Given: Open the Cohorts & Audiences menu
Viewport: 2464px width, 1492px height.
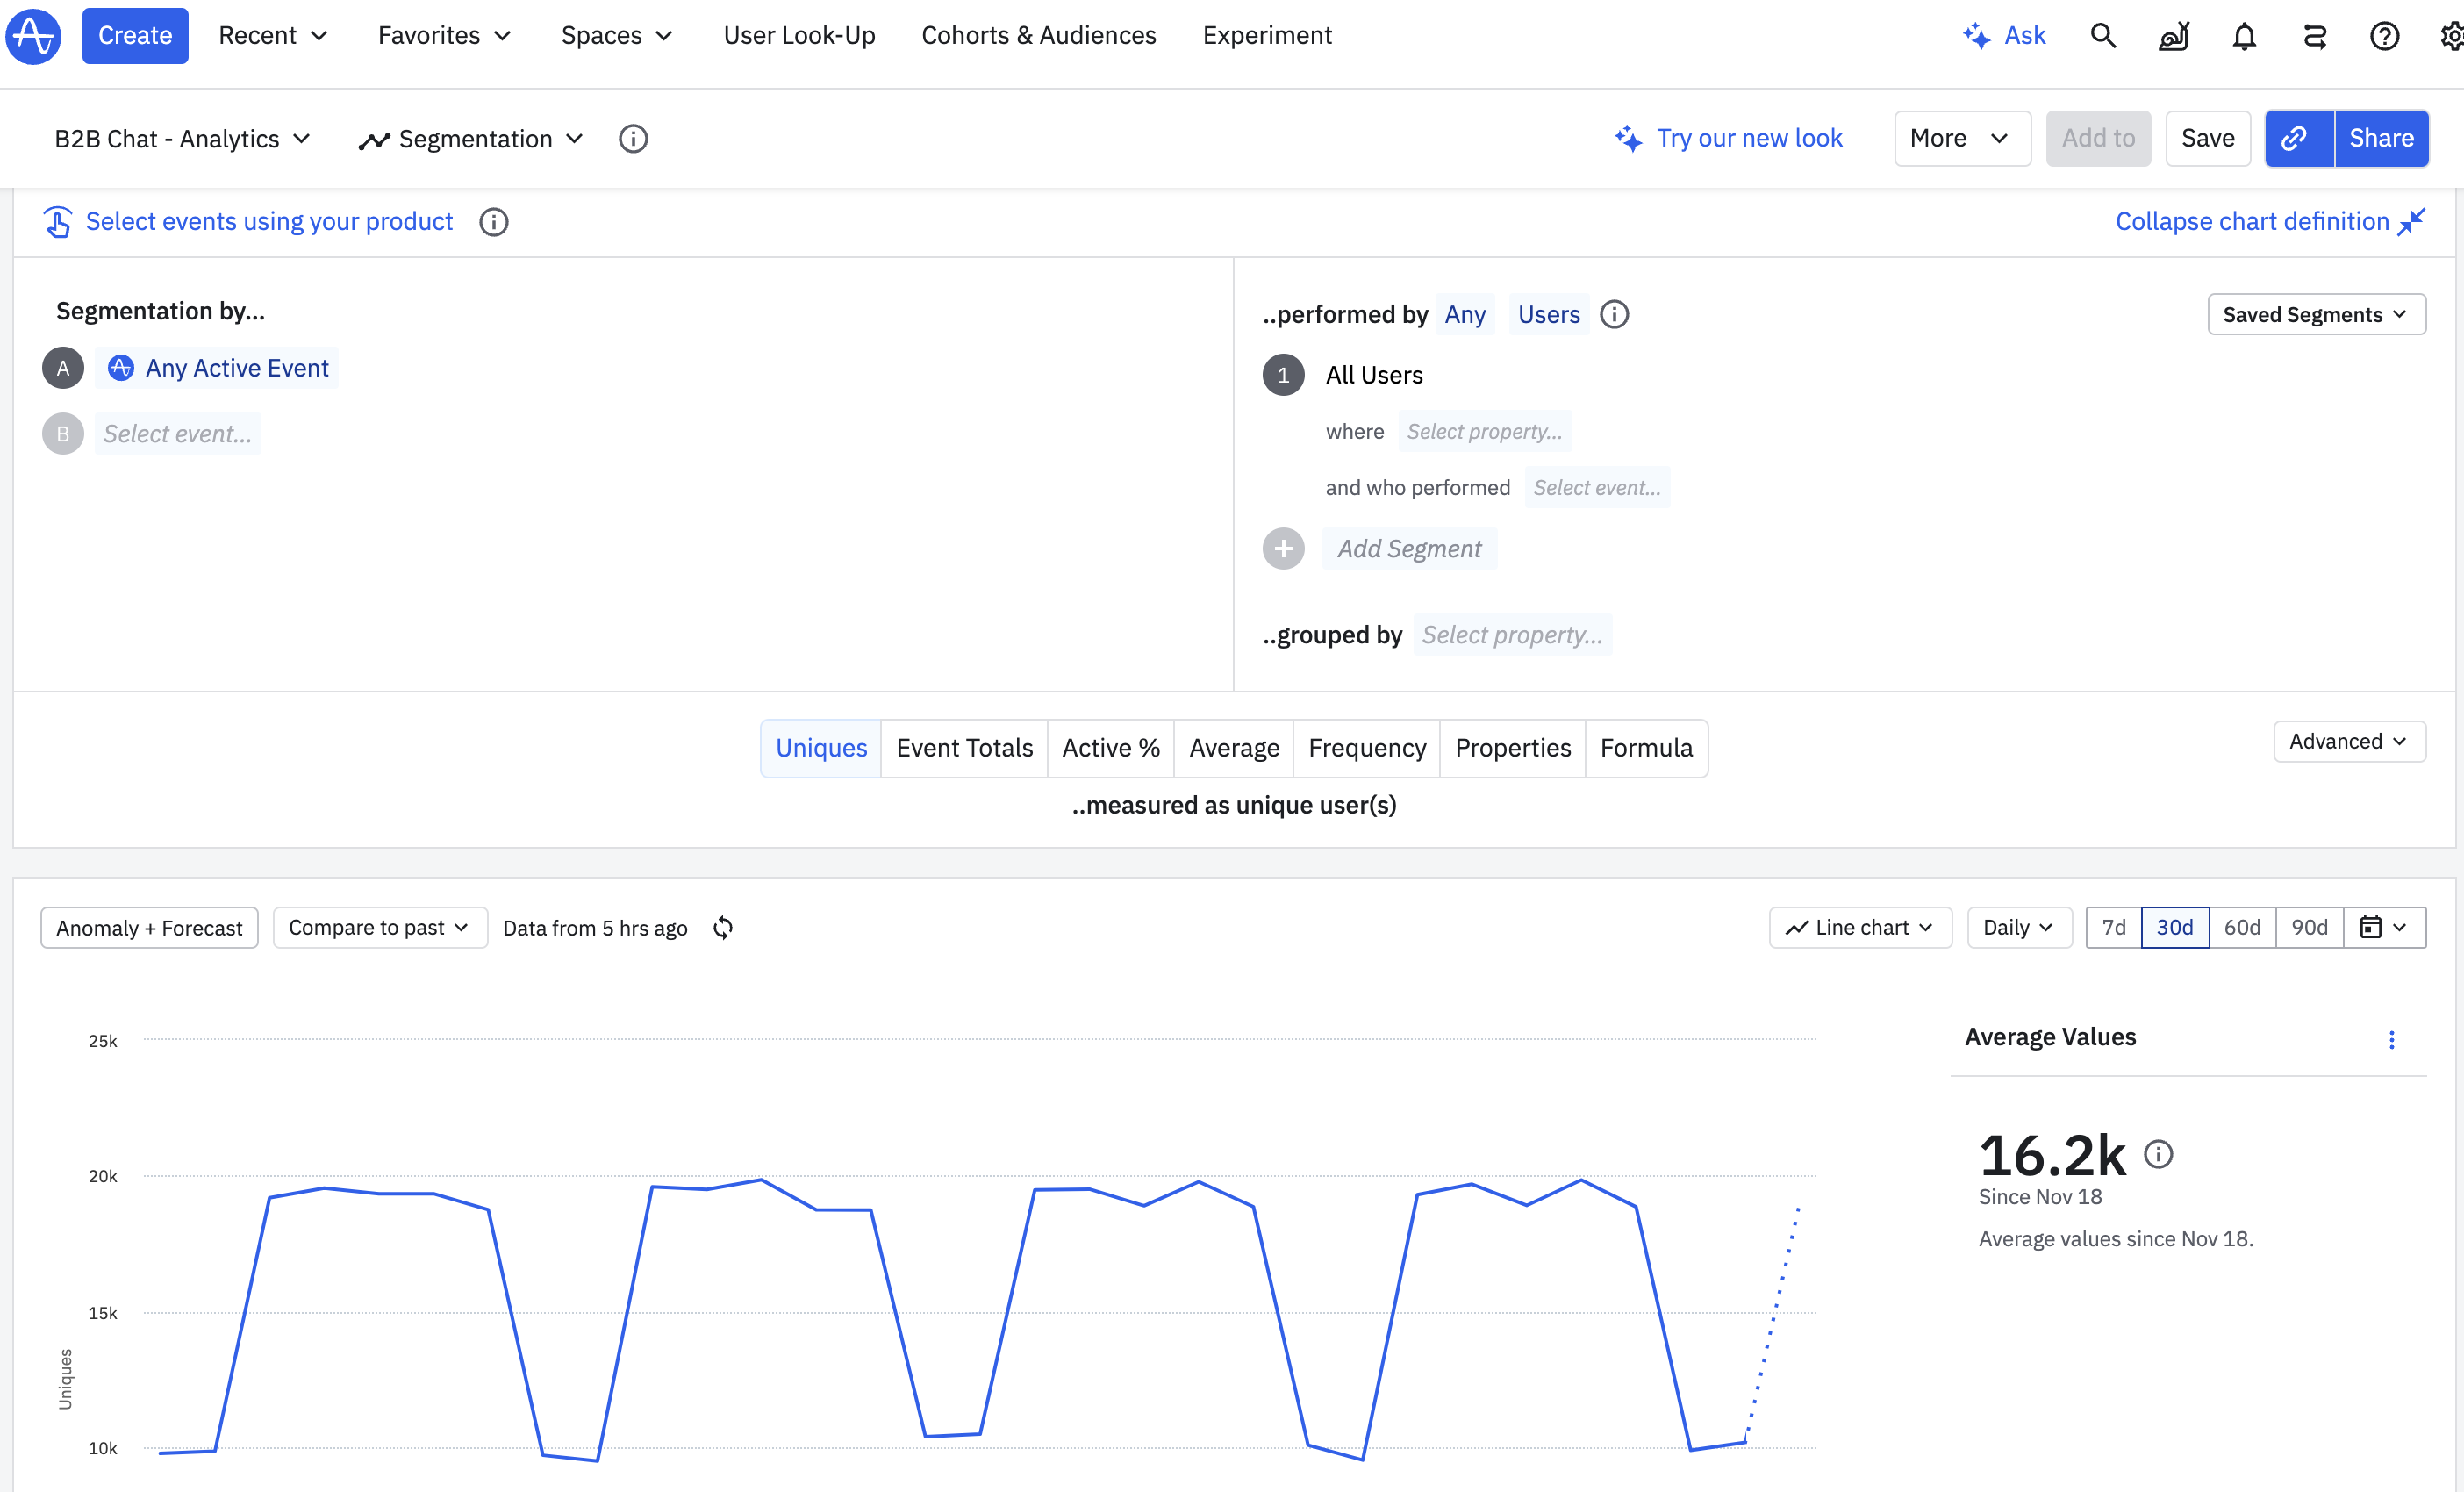Looking at the screenshot, I should point(1038,36).
